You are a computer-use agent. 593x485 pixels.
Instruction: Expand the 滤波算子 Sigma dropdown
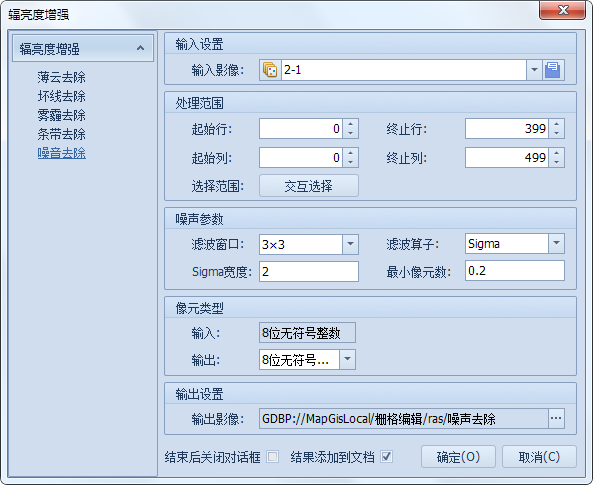pyautogui.click(x=557, y=243)
